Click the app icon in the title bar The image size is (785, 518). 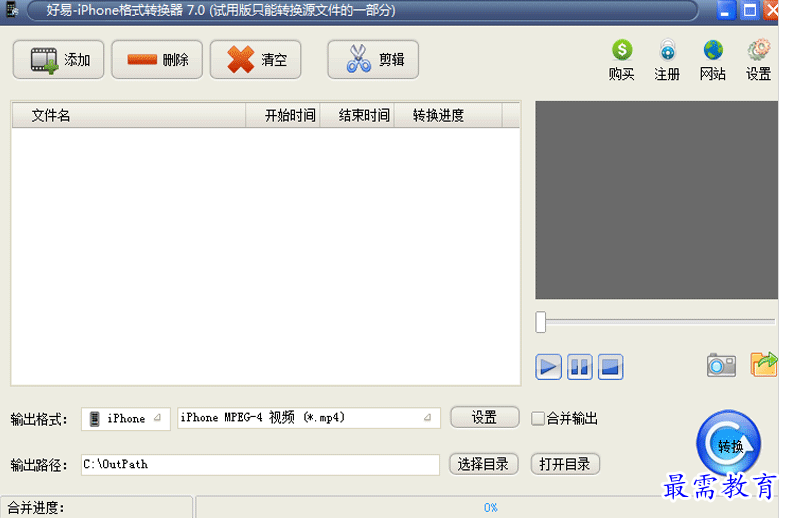(x=12, y=10)
